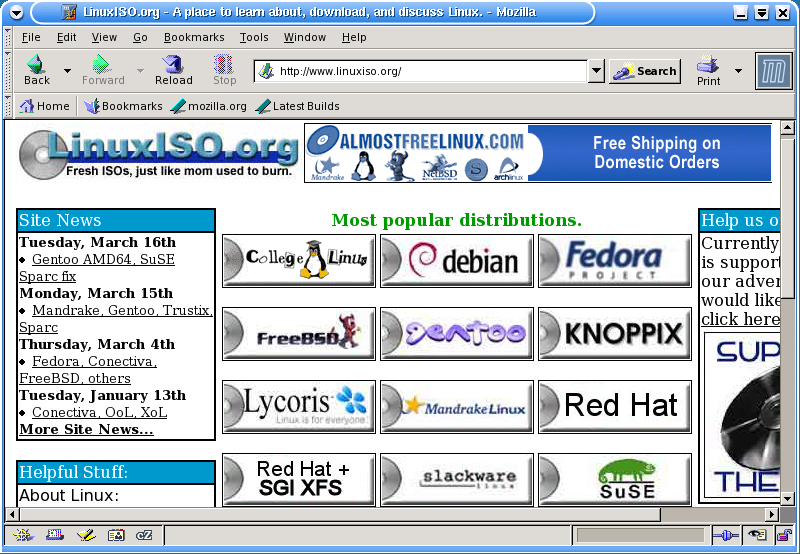Open Composer icon in status bar
This screenshot has height=554, width=800.
[x=86, y=535]
